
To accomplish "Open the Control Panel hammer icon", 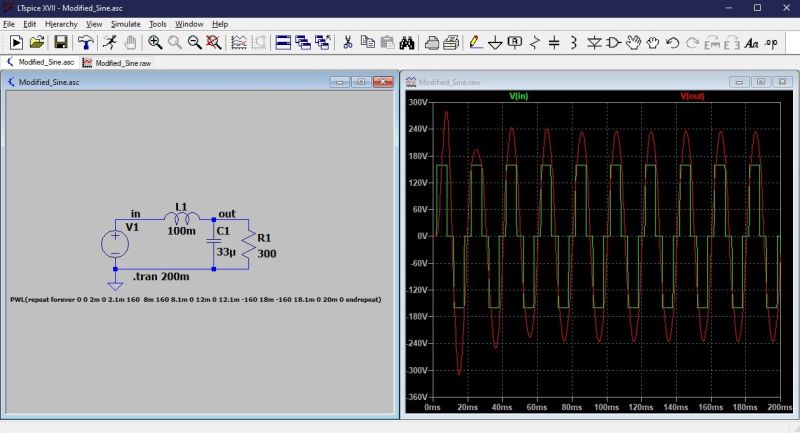I will pos(85,43).
